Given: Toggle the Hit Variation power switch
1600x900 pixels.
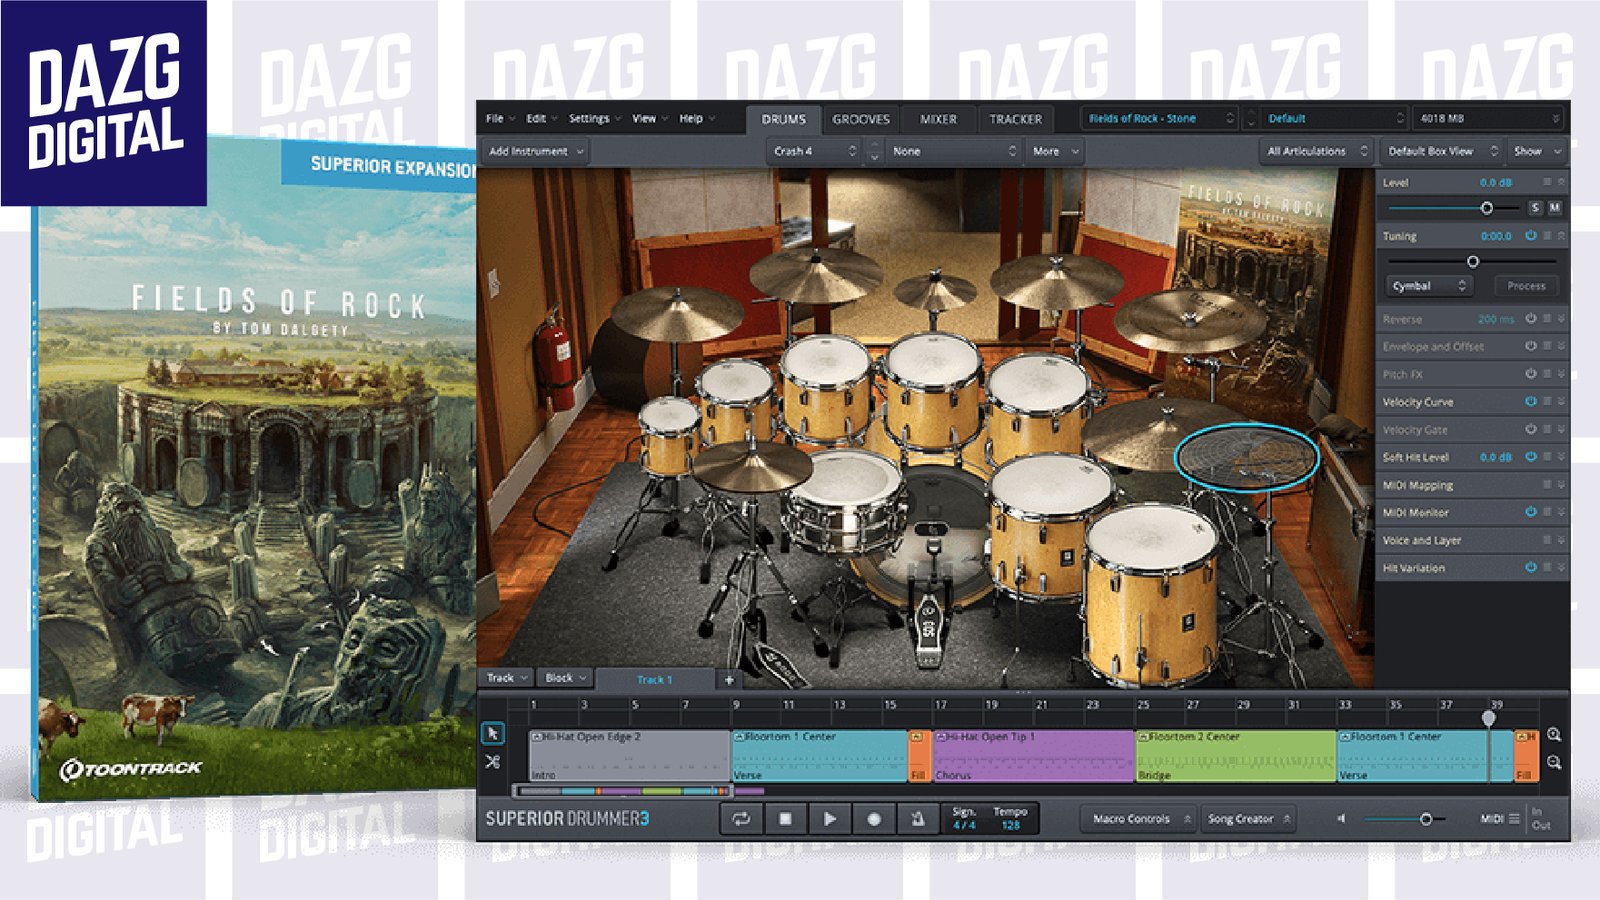Looking at the screenshot, I should tap(1531, 567).
